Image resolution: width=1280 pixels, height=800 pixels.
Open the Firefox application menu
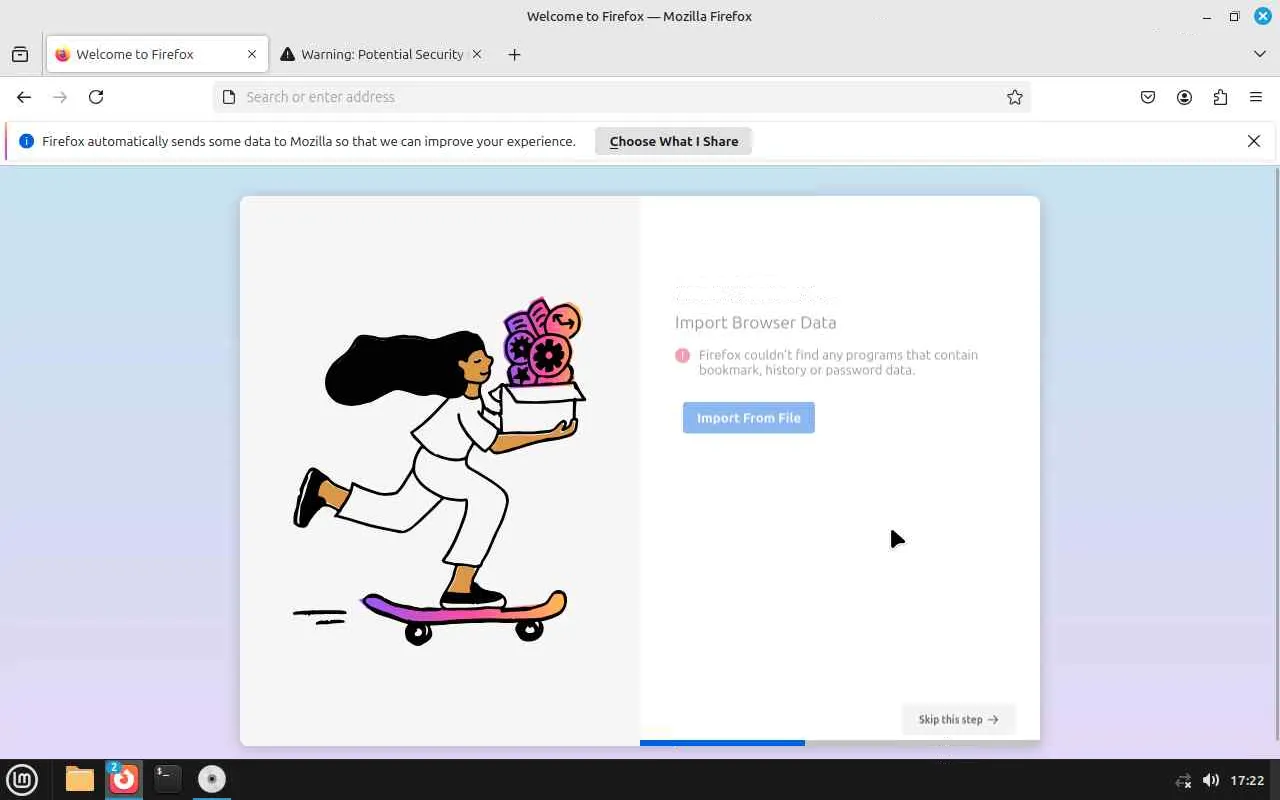tap(1256, 97)
